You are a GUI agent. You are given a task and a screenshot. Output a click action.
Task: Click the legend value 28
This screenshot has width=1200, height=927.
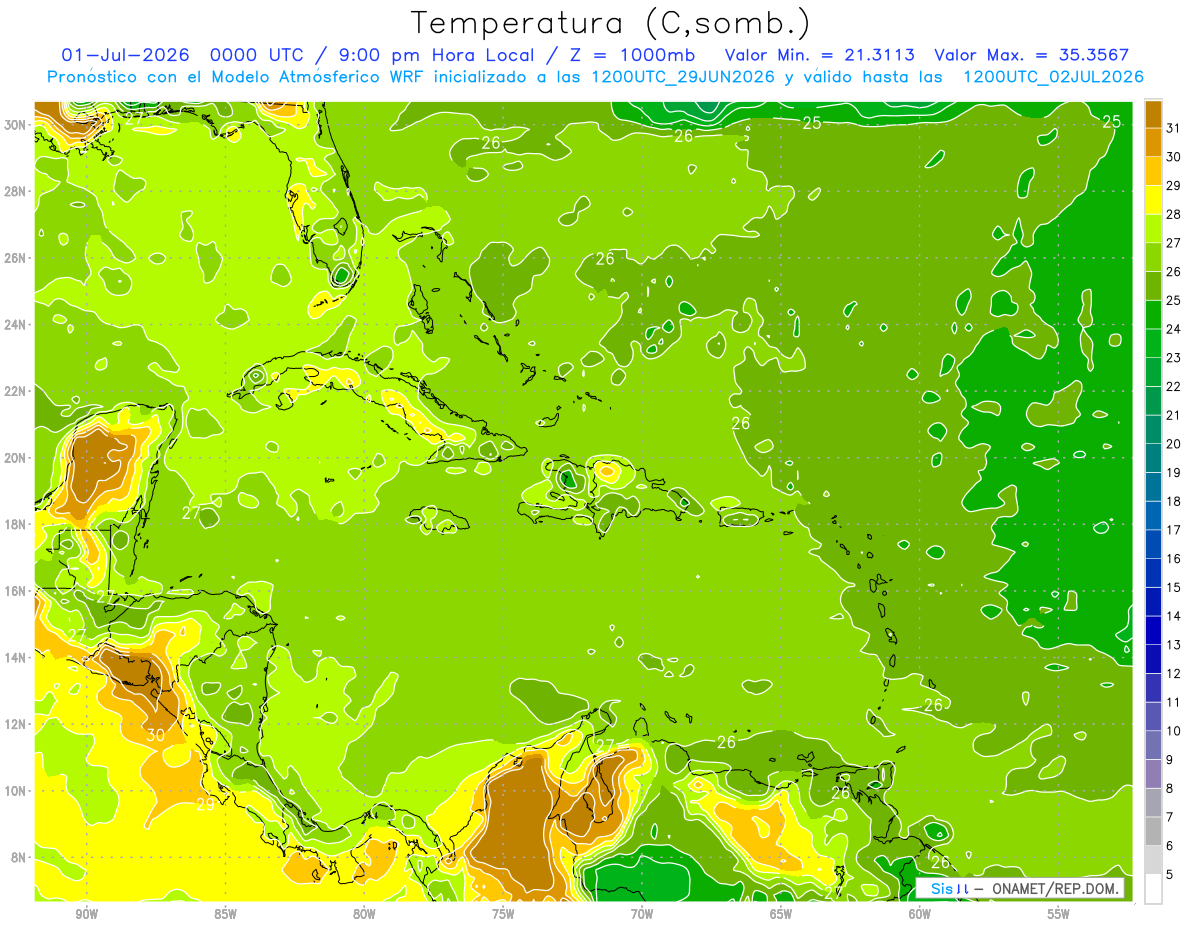(1174, 214)
